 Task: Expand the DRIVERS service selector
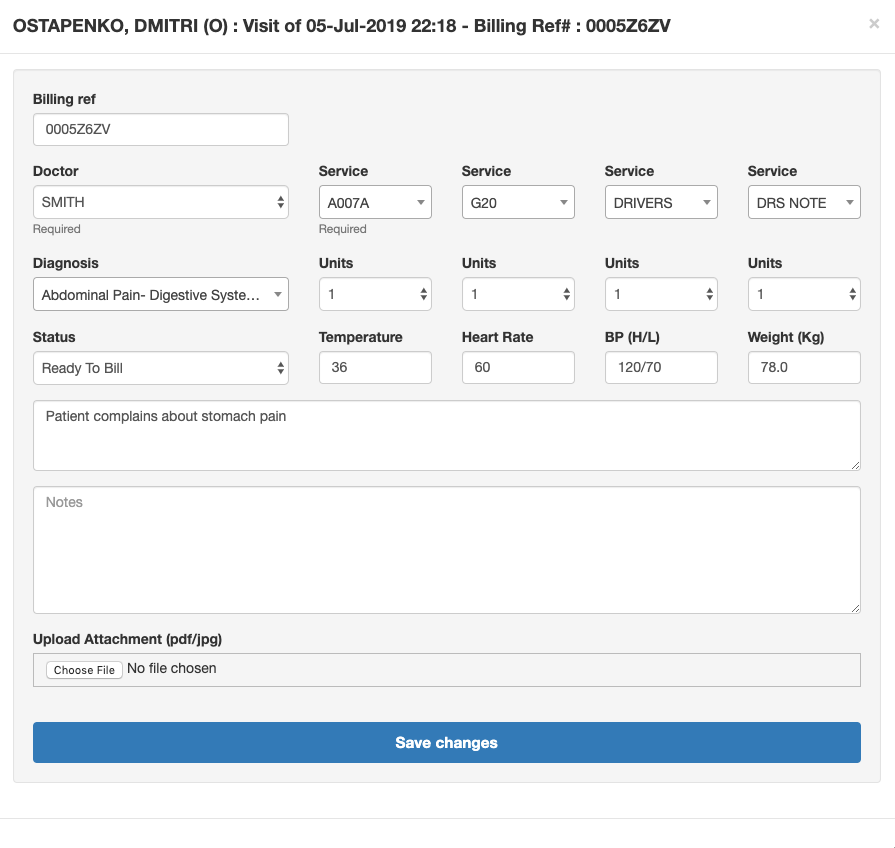point(661,202)
